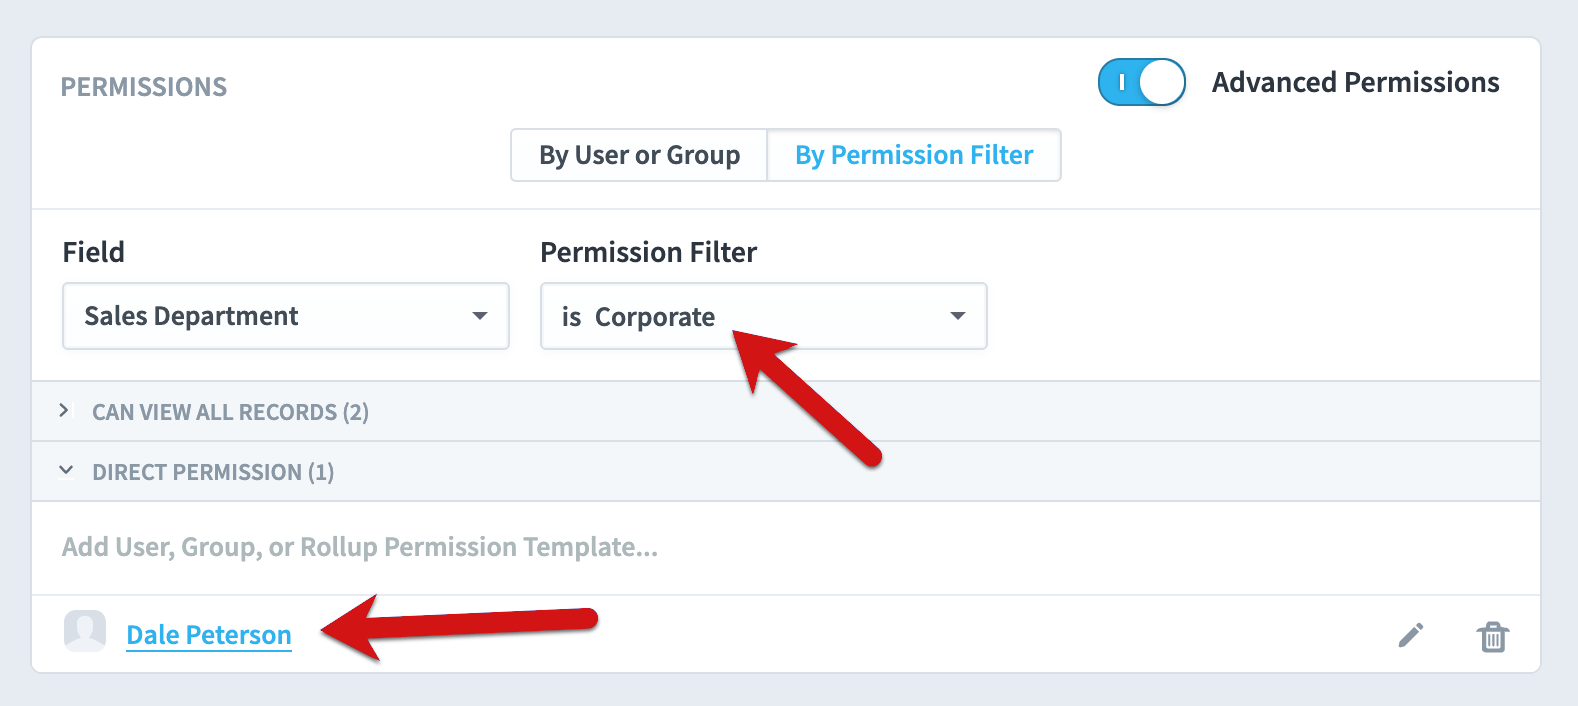Open the Dale Peterson user link
This screenshot has height=706, width=1578.
pyautogui.click(x=209, y=635)
